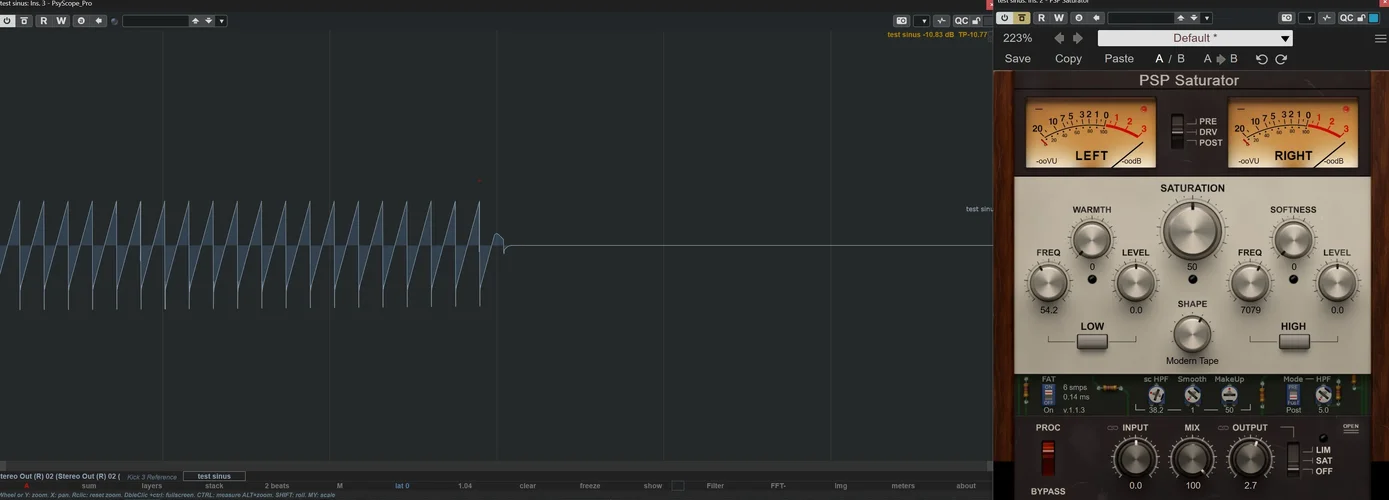Flip the LIM/SAT/OFF output switch
Screen dimensions: 1389x500
point(1294,460)
